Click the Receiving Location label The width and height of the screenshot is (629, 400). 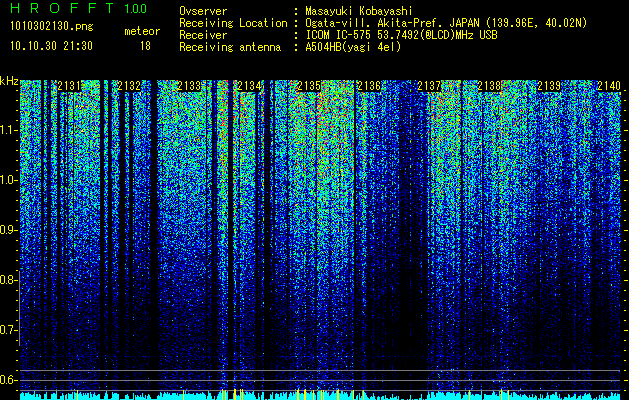233,23
